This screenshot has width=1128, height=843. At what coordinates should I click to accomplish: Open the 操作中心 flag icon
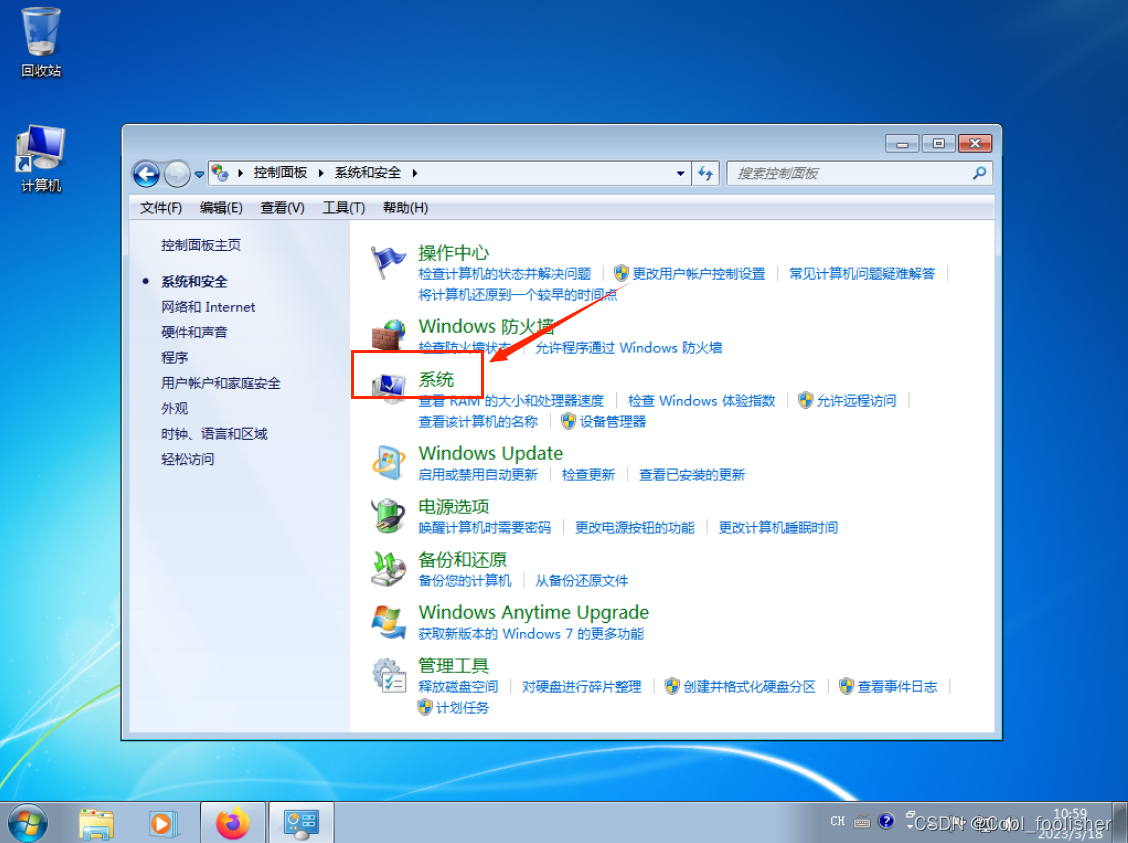tap(388, 262)
